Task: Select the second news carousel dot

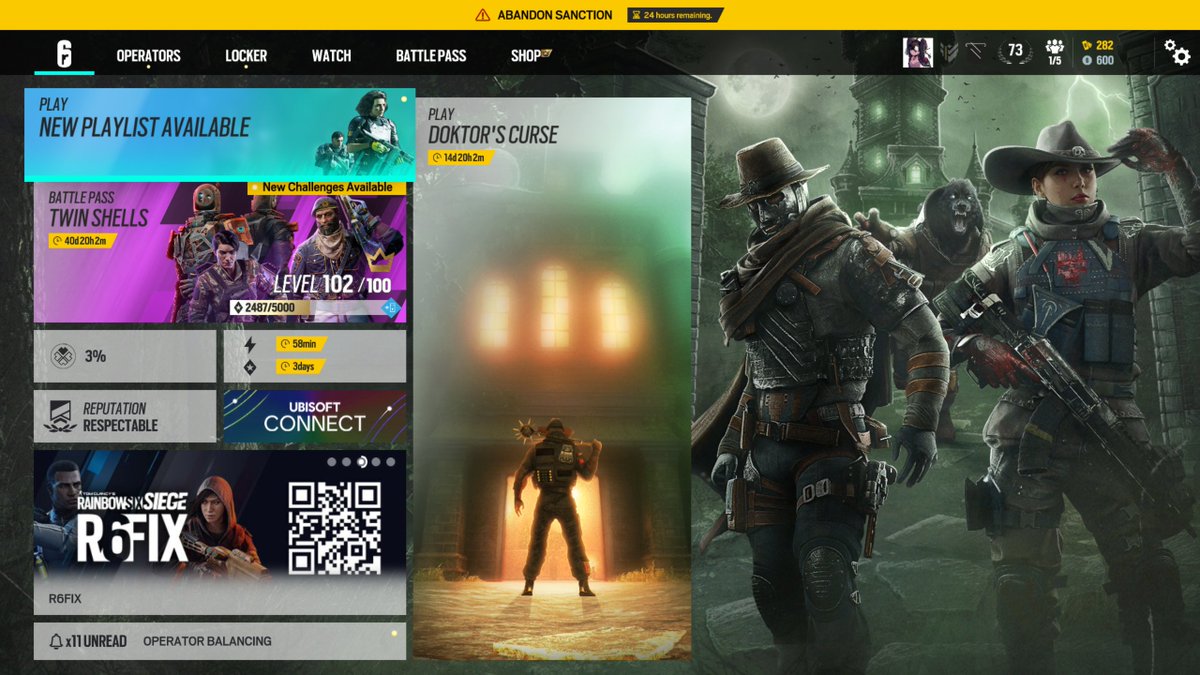Action: click(x=346, y=462)
